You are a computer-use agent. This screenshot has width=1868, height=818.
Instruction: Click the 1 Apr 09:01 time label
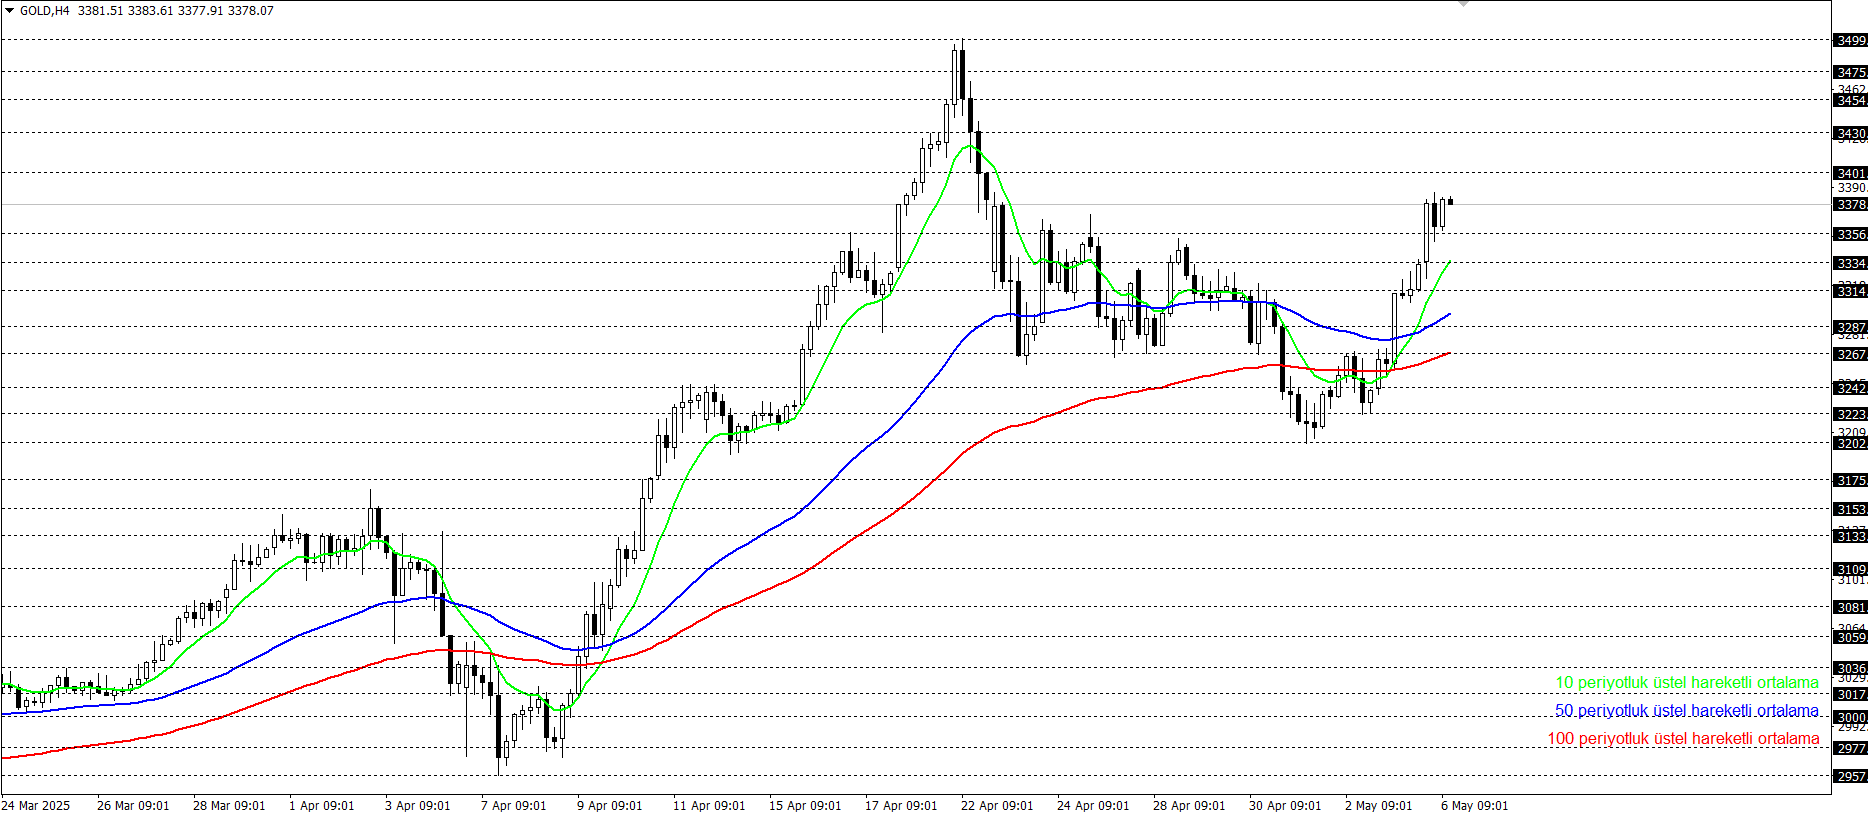(x=322, y=806)
